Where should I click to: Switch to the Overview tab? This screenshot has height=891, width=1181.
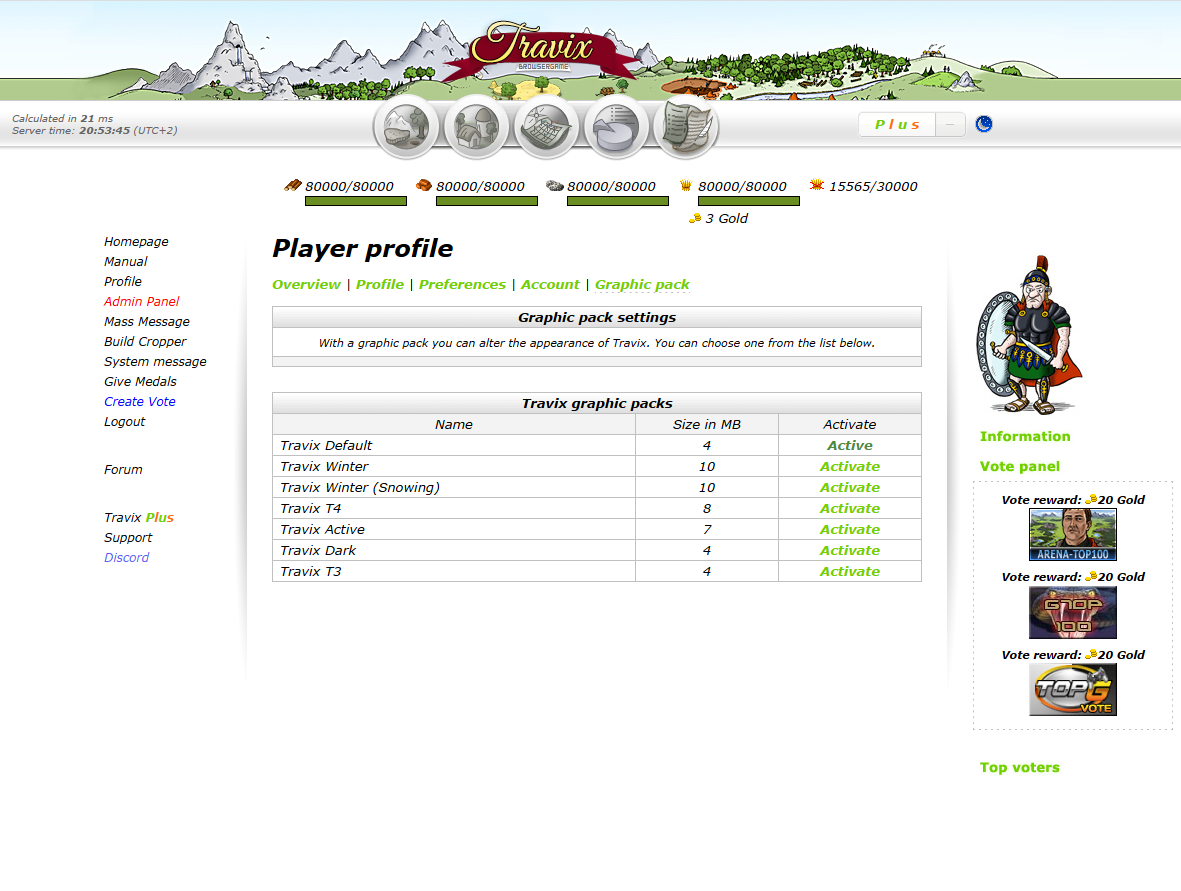307,284
